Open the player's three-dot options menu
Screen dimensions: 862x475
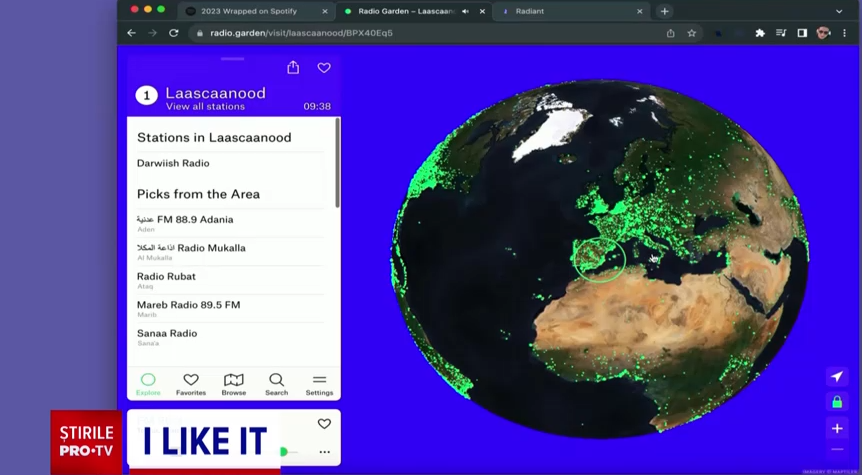coord(324,452)
